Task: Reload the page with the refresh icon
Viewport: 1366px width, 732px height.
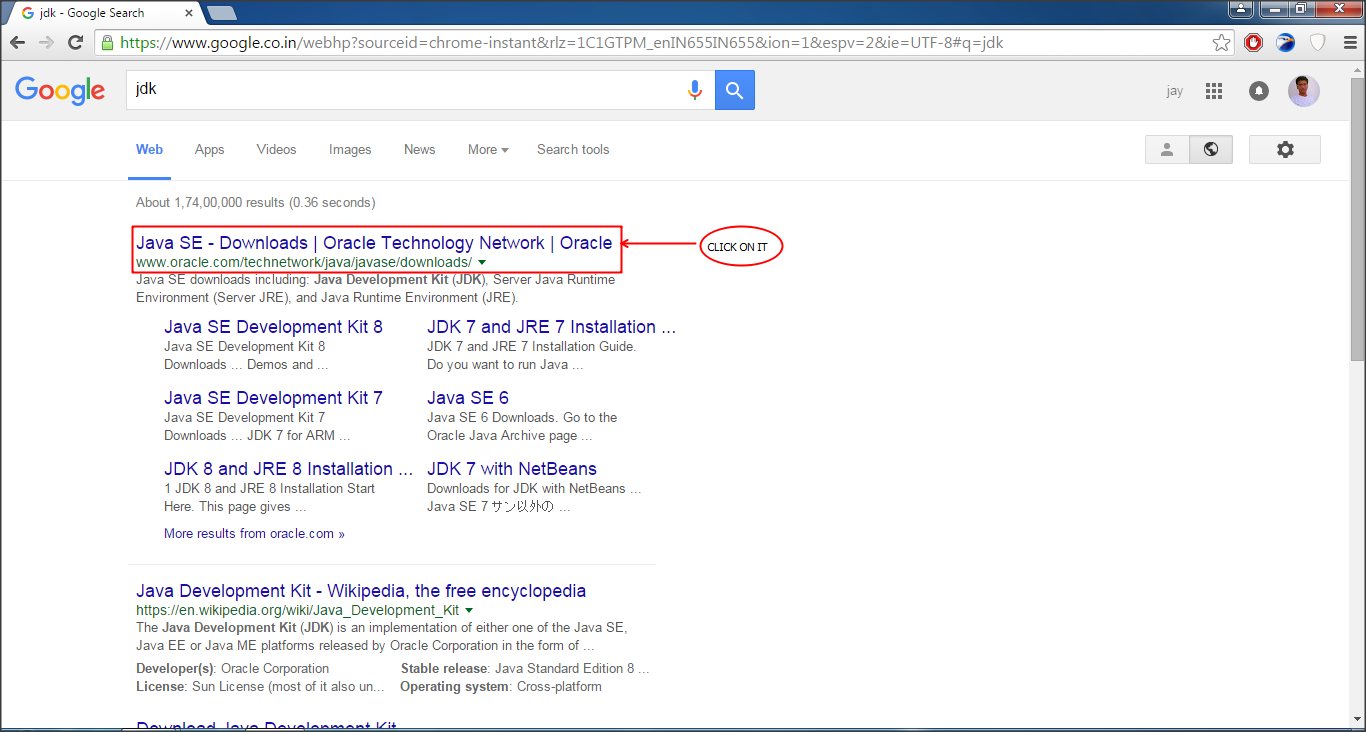Action: pyautogui.click(x=75, y=43)
